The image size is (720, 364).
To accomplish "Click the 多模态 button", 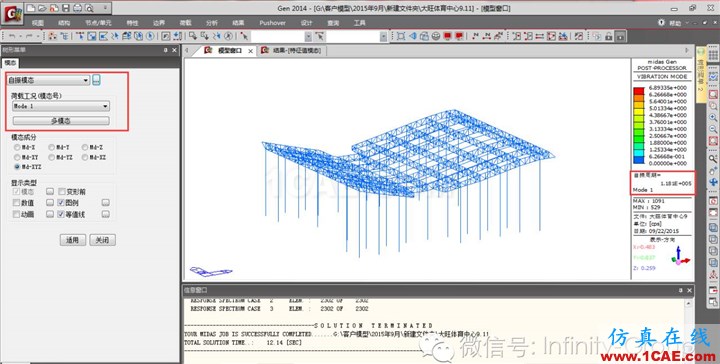I will [61, 121].
